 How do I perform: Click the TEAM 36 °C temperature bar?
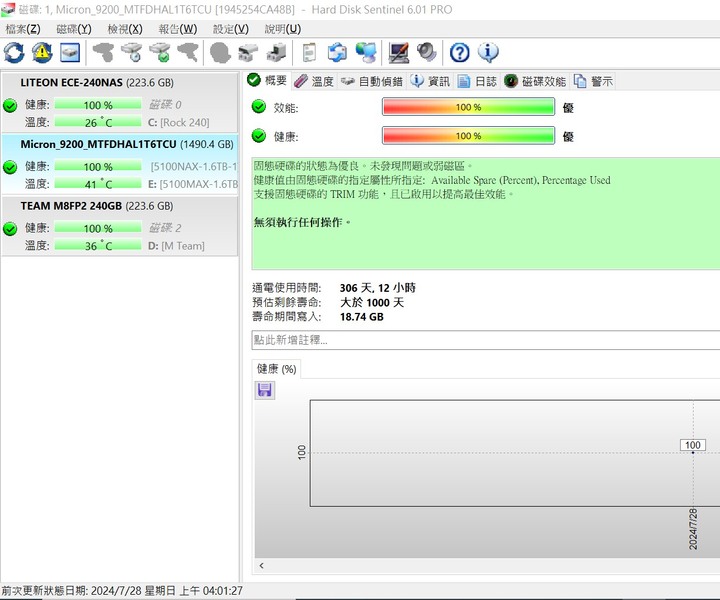(98, 246)
